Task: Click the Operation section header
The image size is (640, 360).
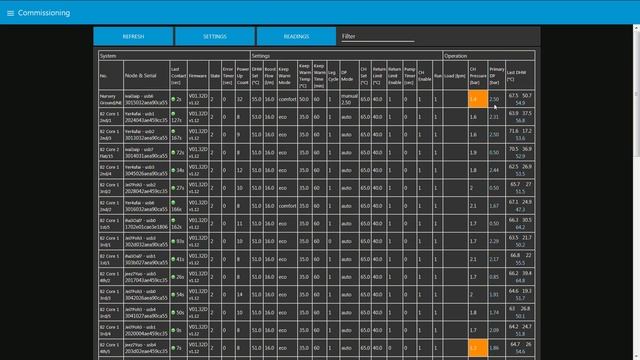Action: (489, 56)
